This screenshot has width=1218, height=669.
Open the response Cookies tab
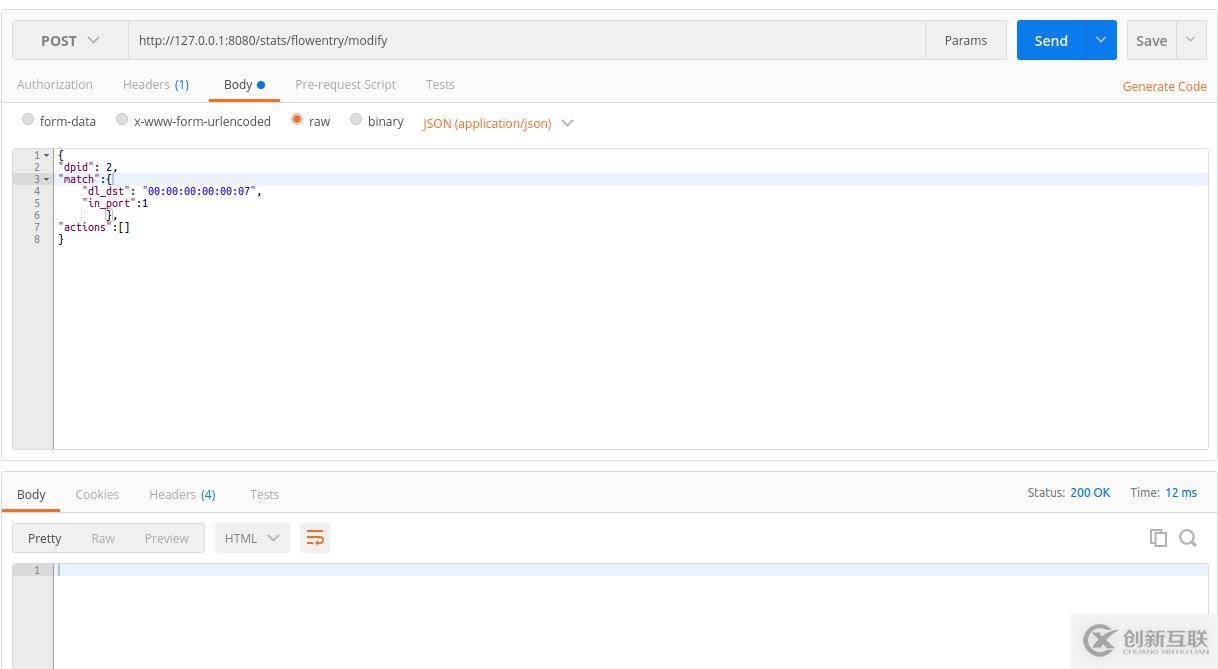[97, 494]
